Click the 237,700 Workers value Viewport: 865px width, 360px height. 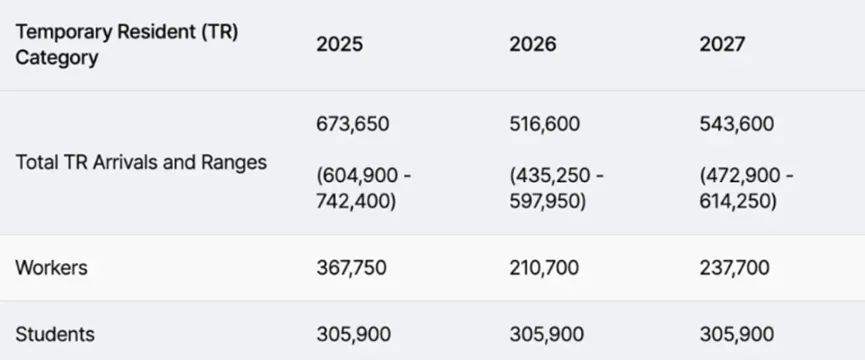click(x=734, y=268)
